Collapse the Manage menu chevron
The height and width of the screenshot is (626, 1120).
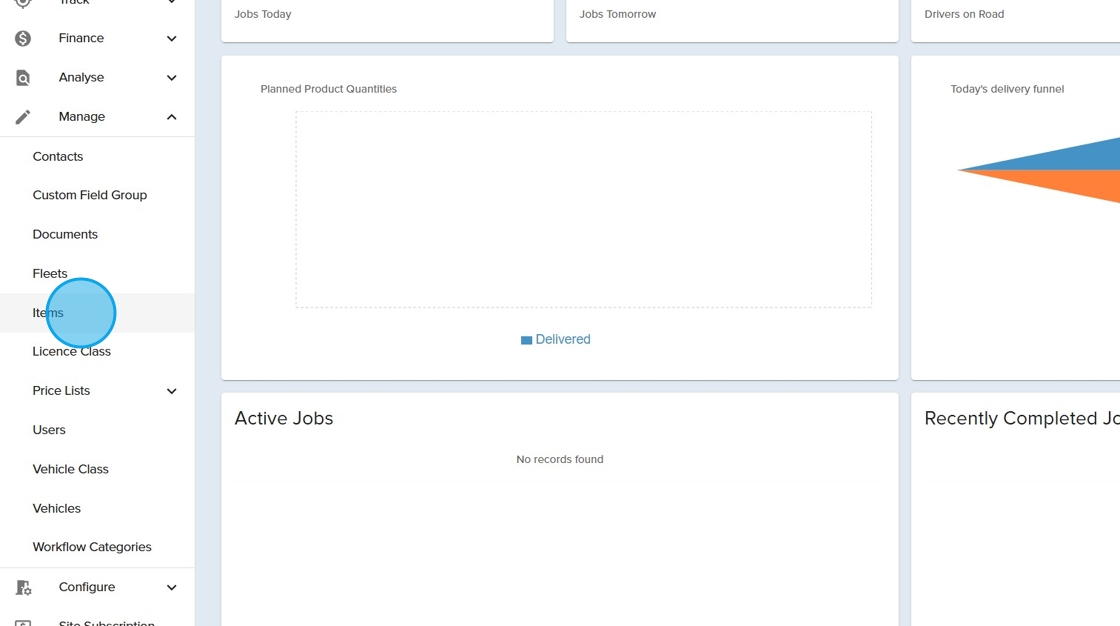171,117
